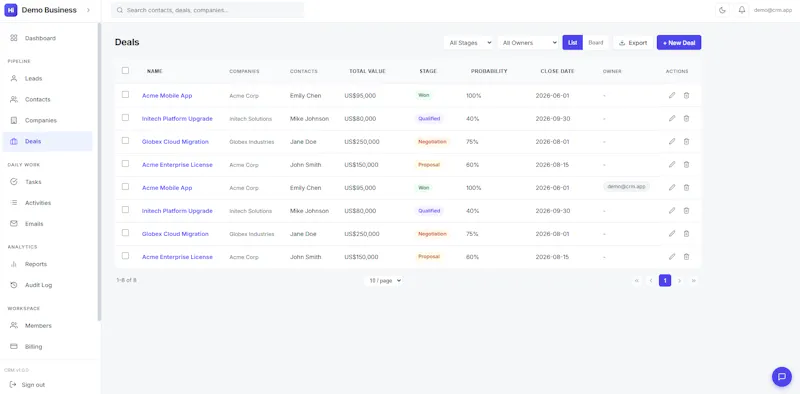Viewport: 800px width, 394px height.
Task: Click the OWNER column header
Action: click(612, 71)
